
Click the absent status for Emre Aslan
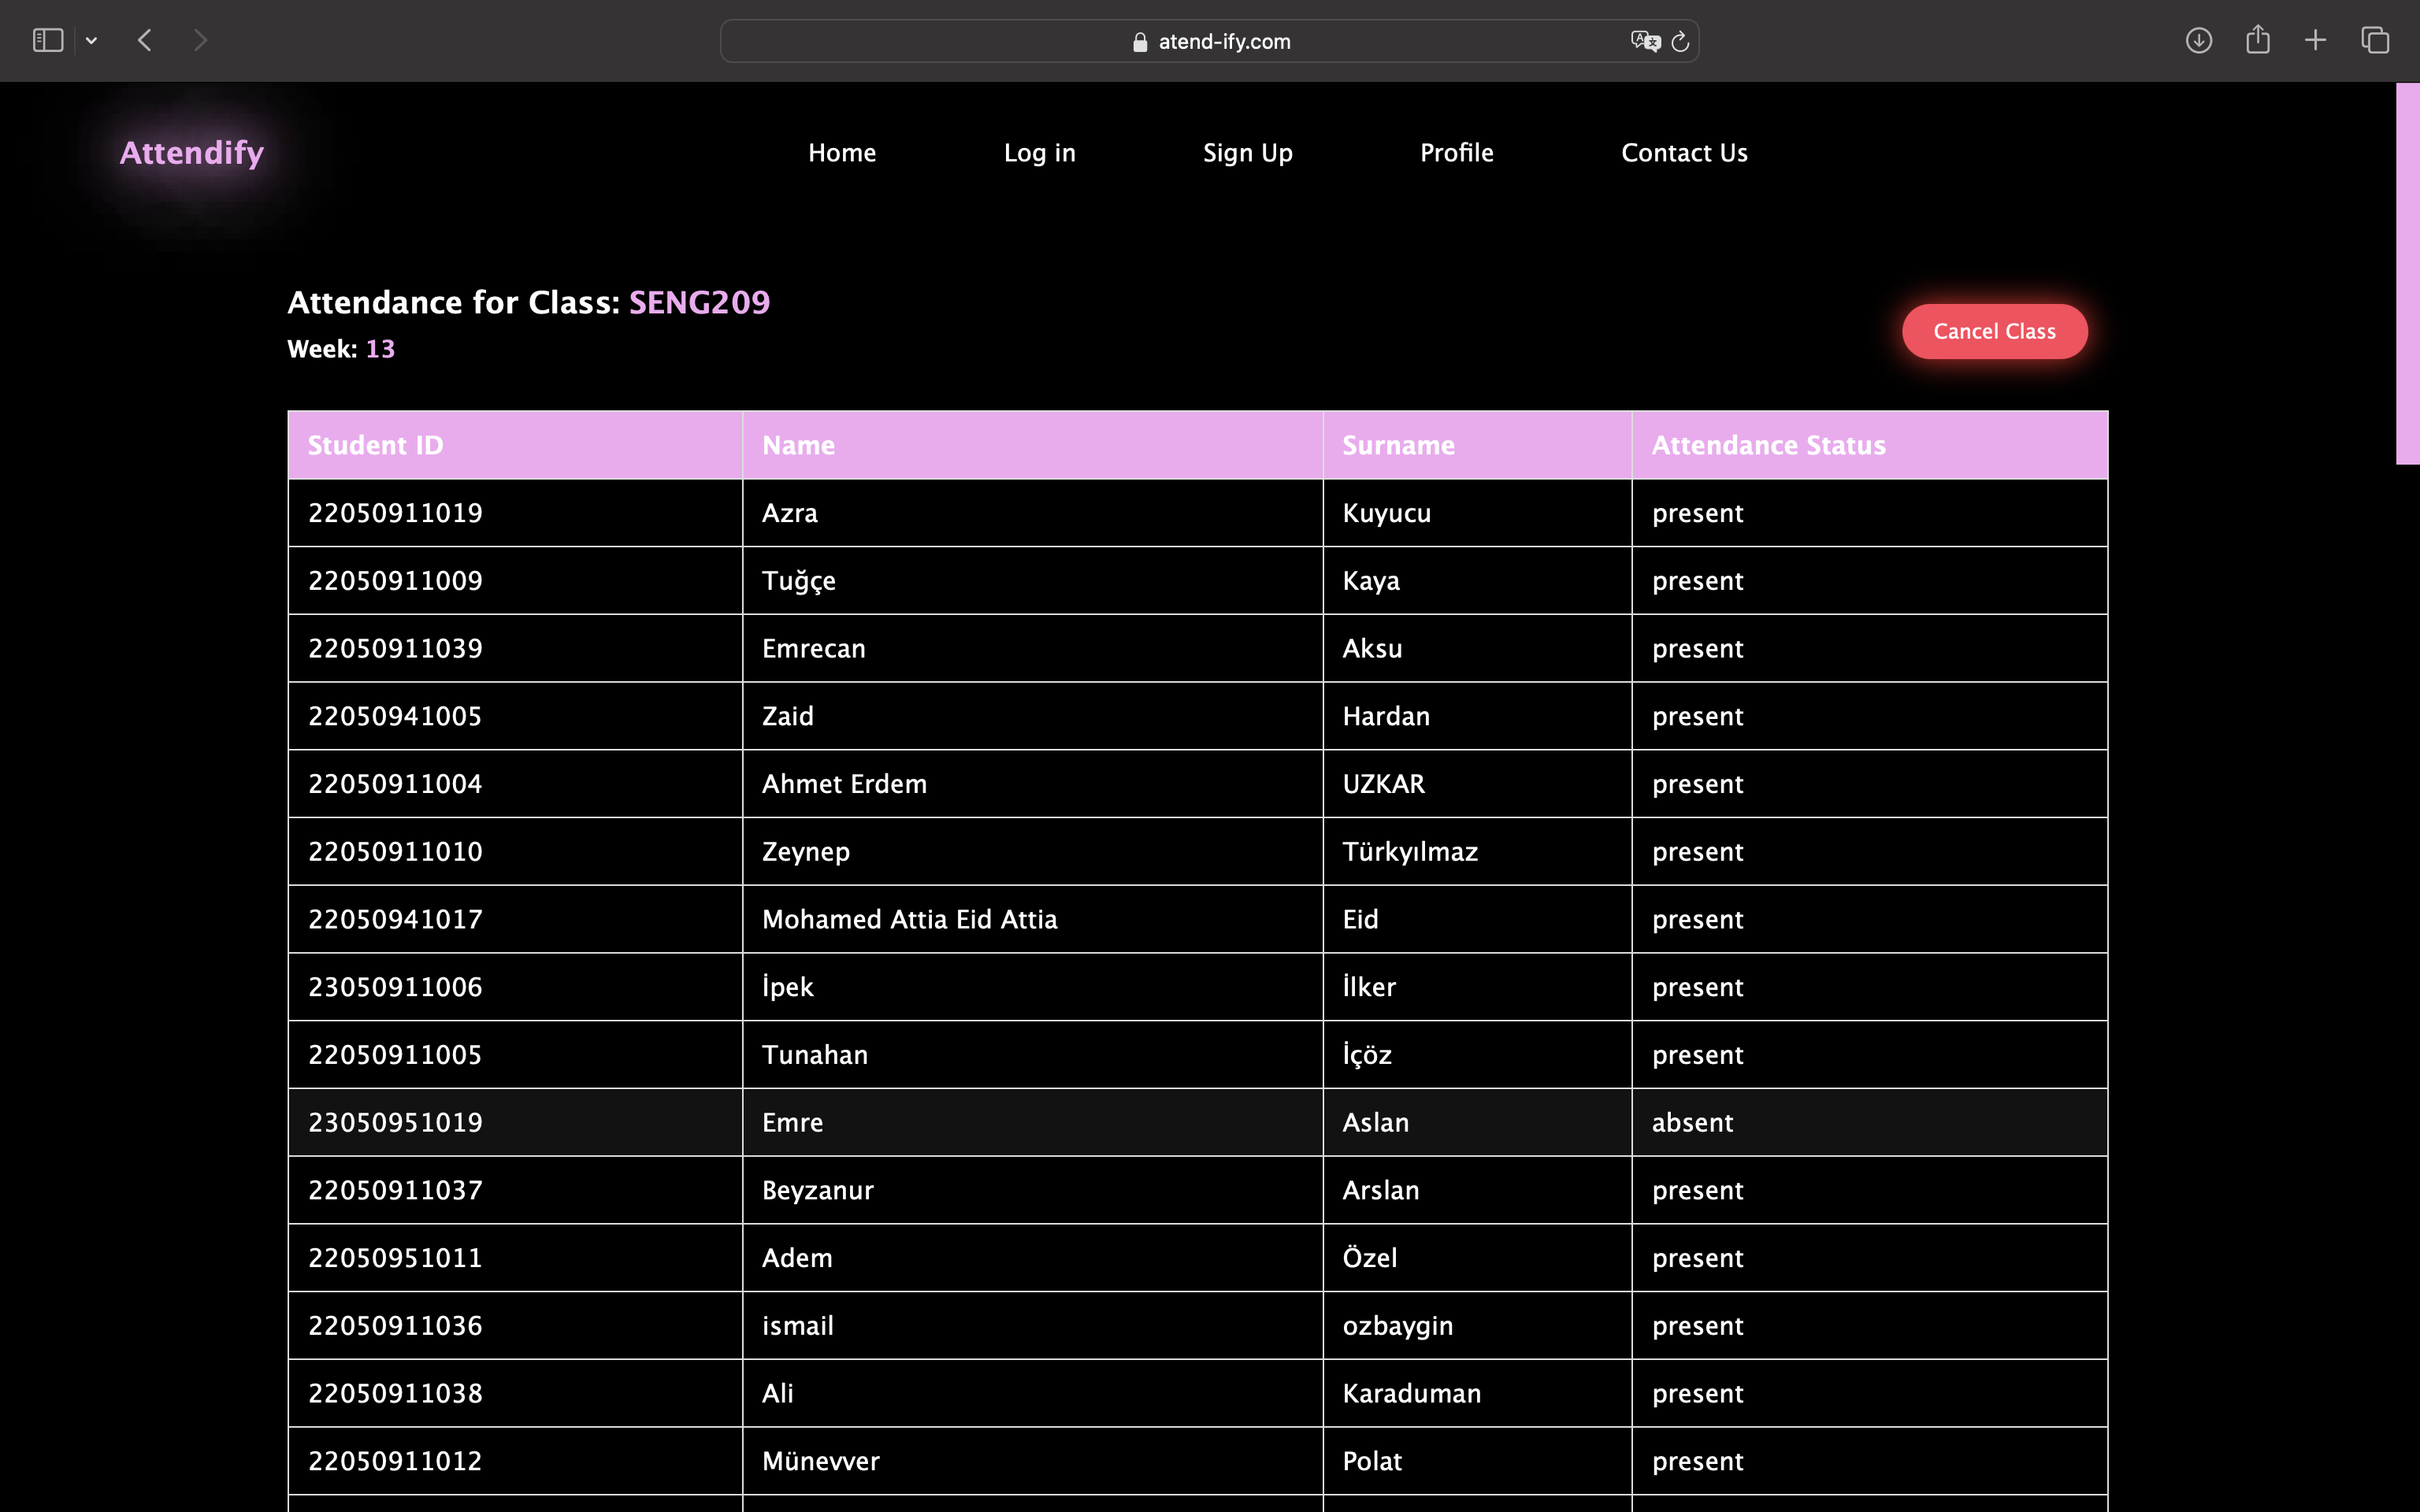[x=1692, y=1123]
